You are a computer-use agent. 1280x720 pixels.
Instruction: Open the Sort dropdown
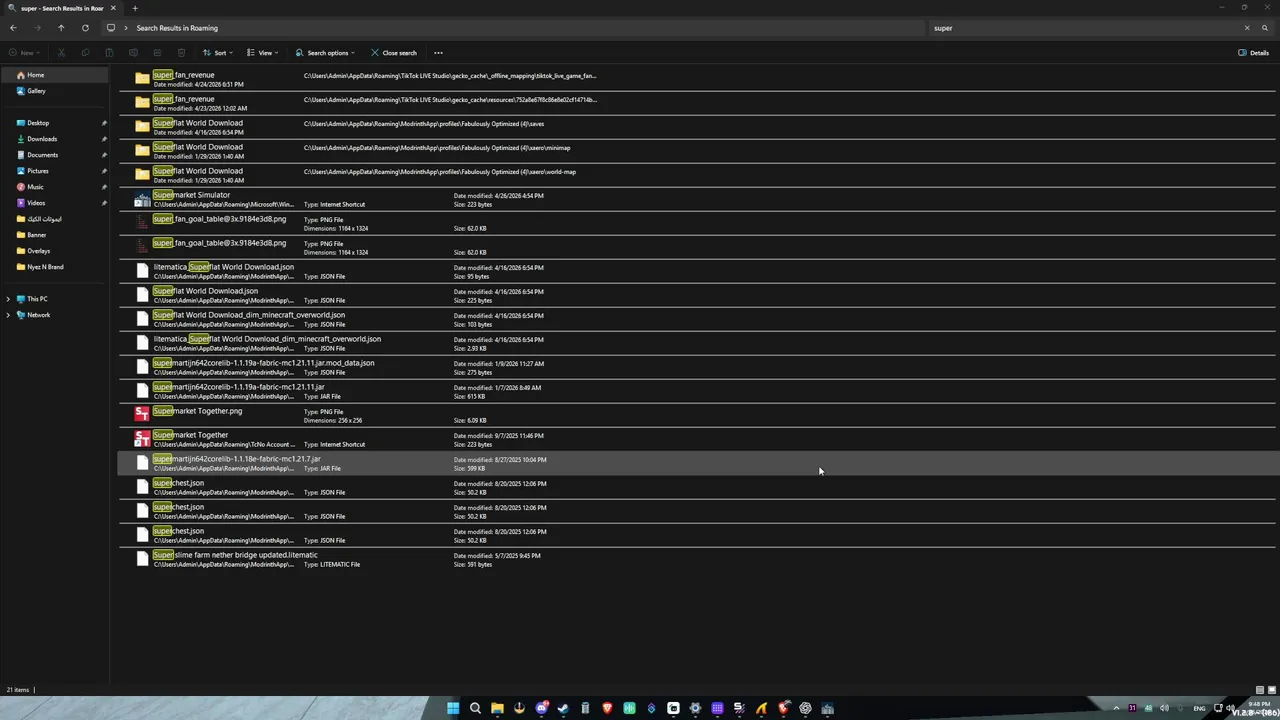(217, 53)
